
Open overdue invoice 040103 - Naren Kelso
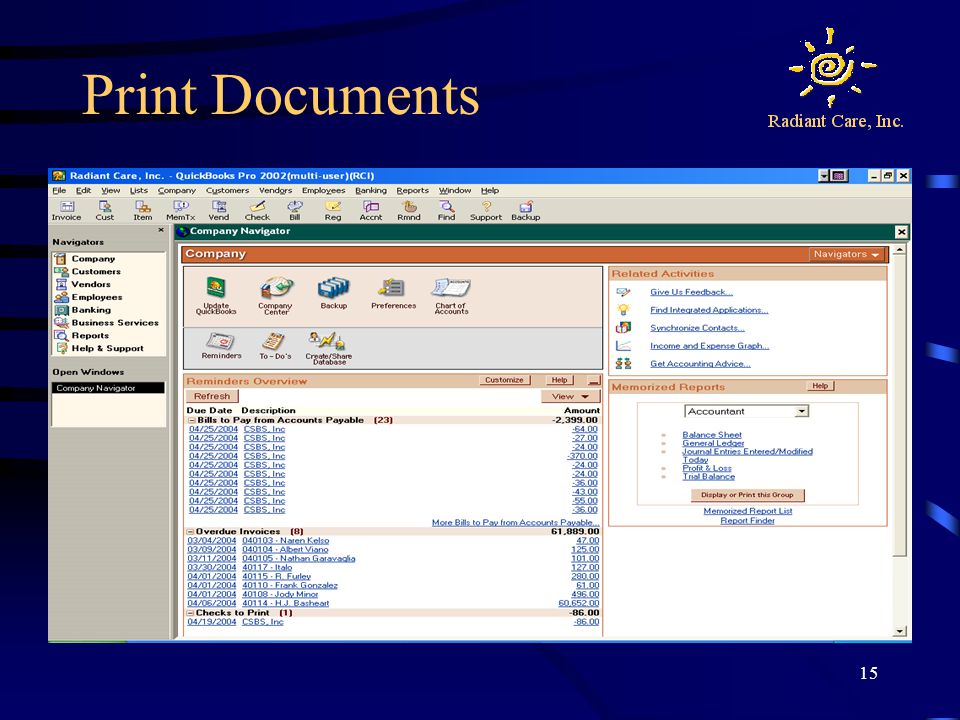click(x=285, y=541)
